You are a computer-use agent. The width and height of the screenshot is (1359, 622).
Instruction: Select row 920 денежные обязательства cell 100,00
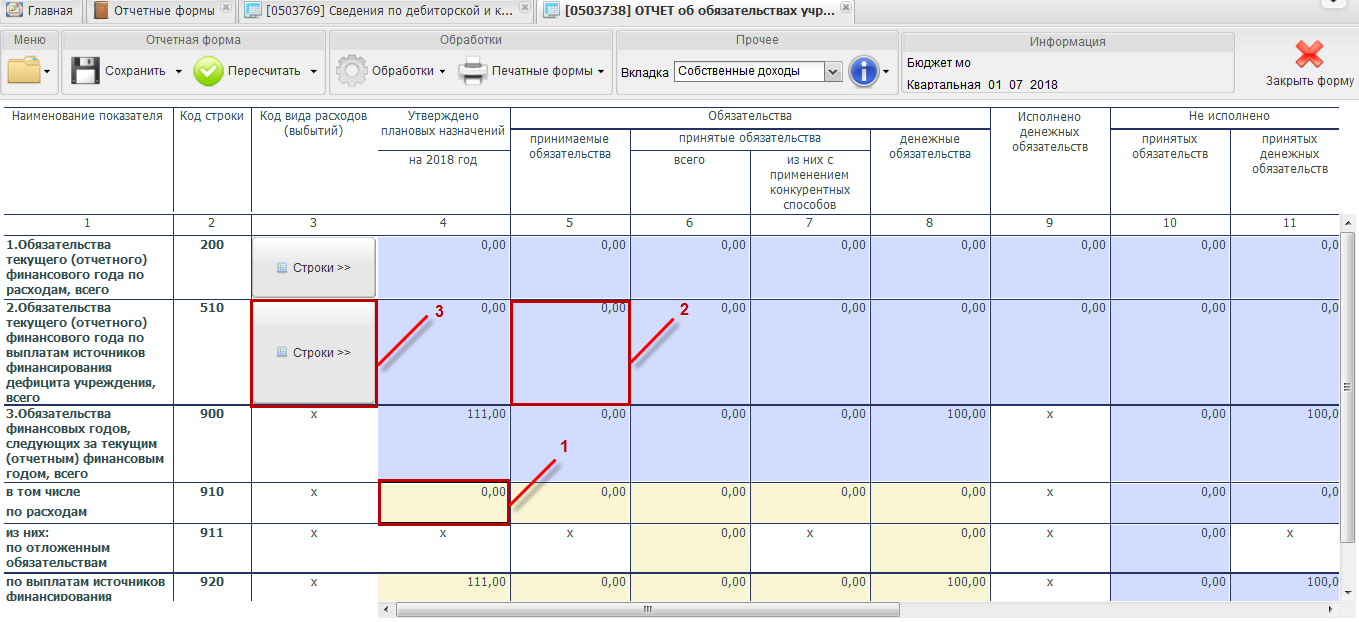tap(930, 586)
